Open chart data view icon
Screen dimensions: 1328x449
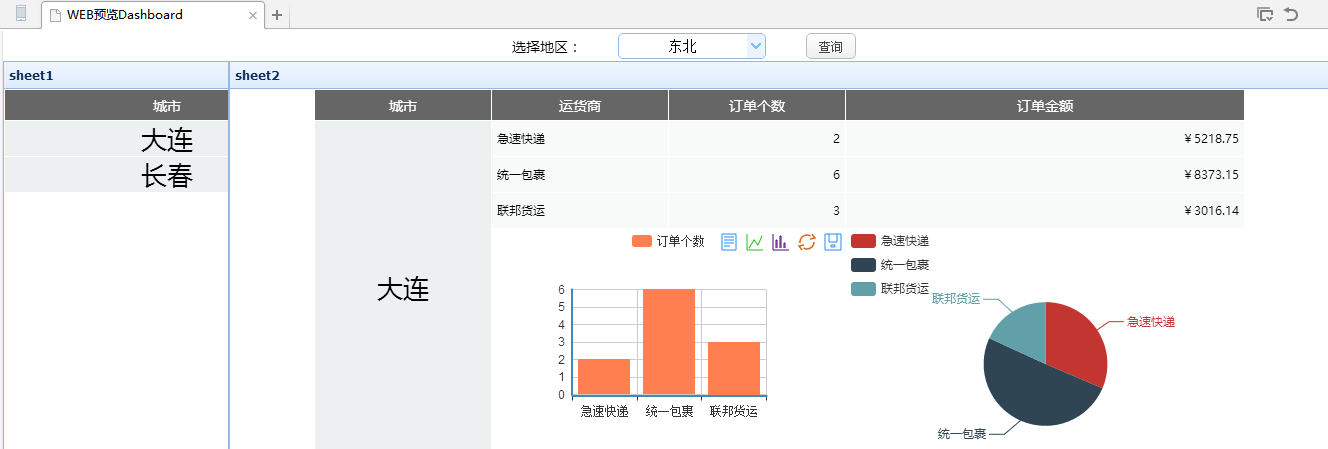[729, 242]
